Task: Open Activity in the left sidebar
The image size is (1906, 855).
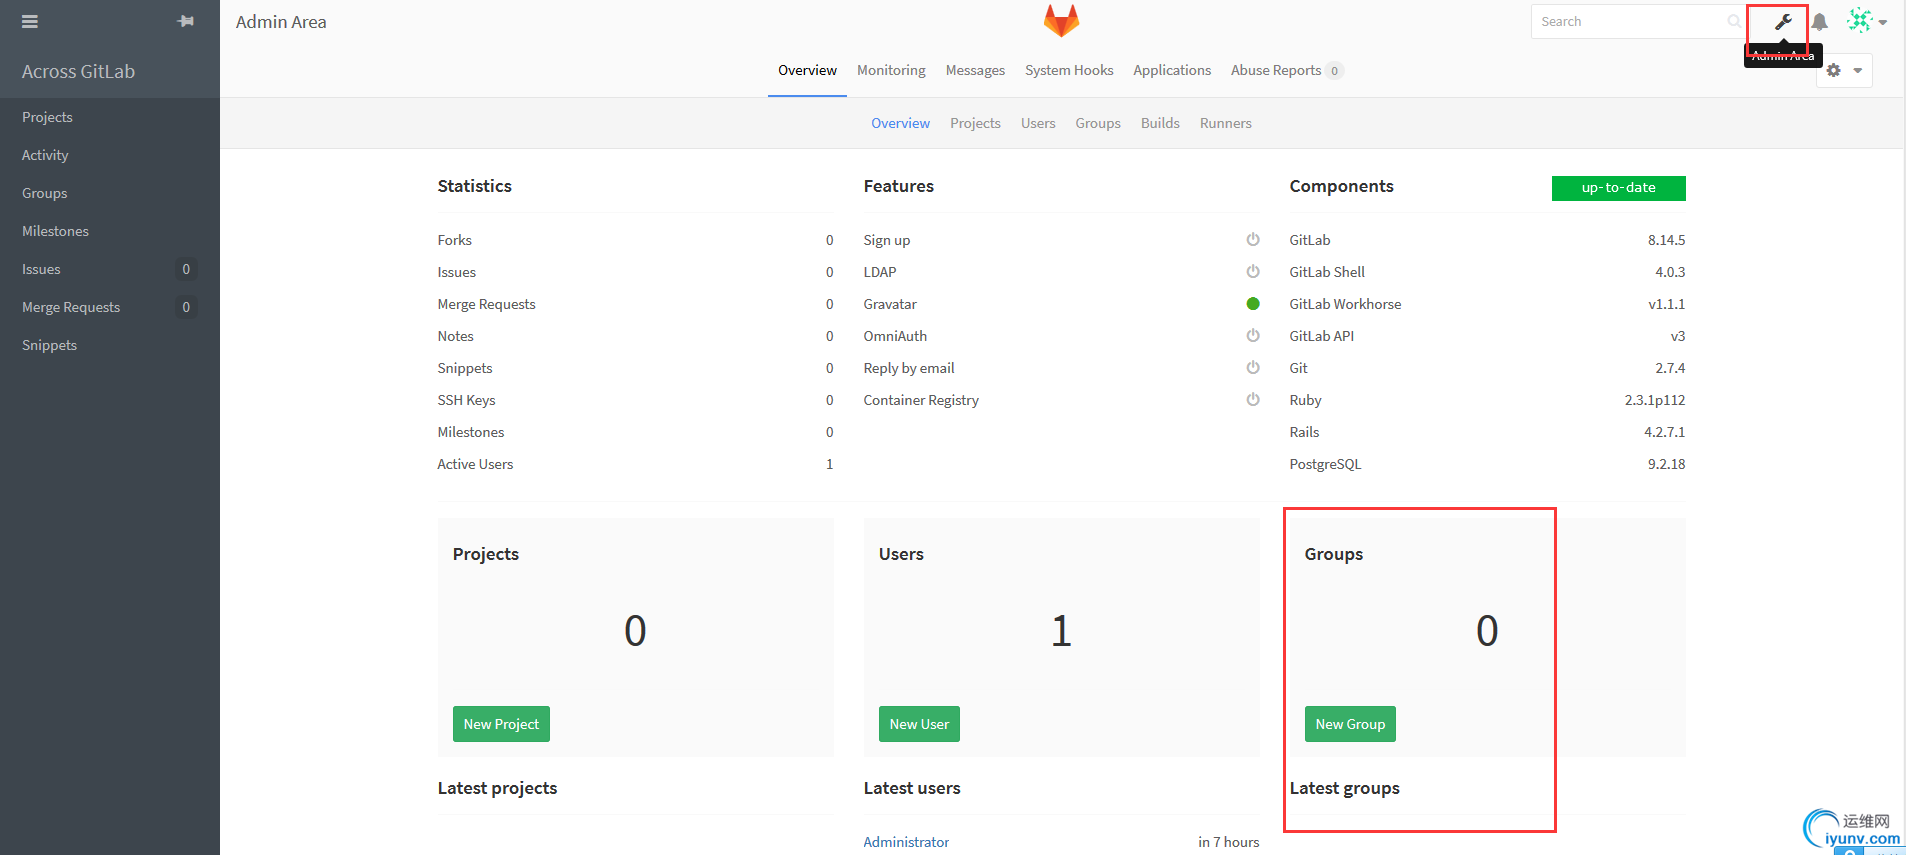Action: tap(110, 155)
